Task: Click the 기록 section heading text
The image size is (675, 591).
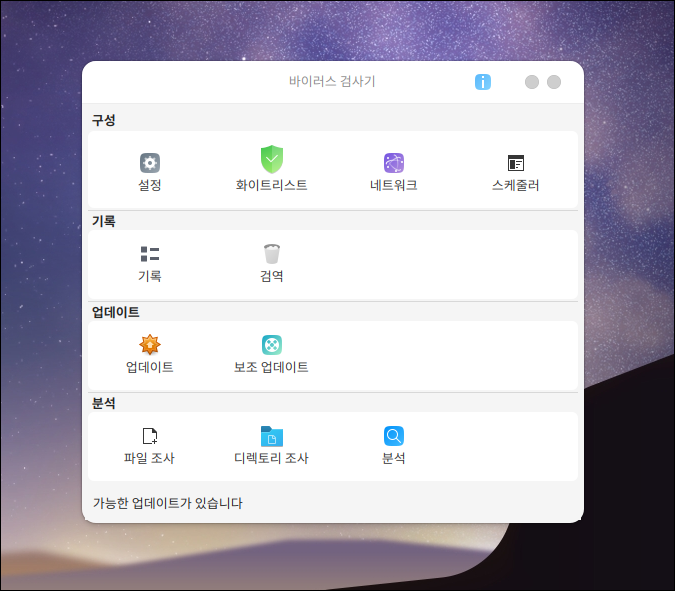Action: (104, 221)
